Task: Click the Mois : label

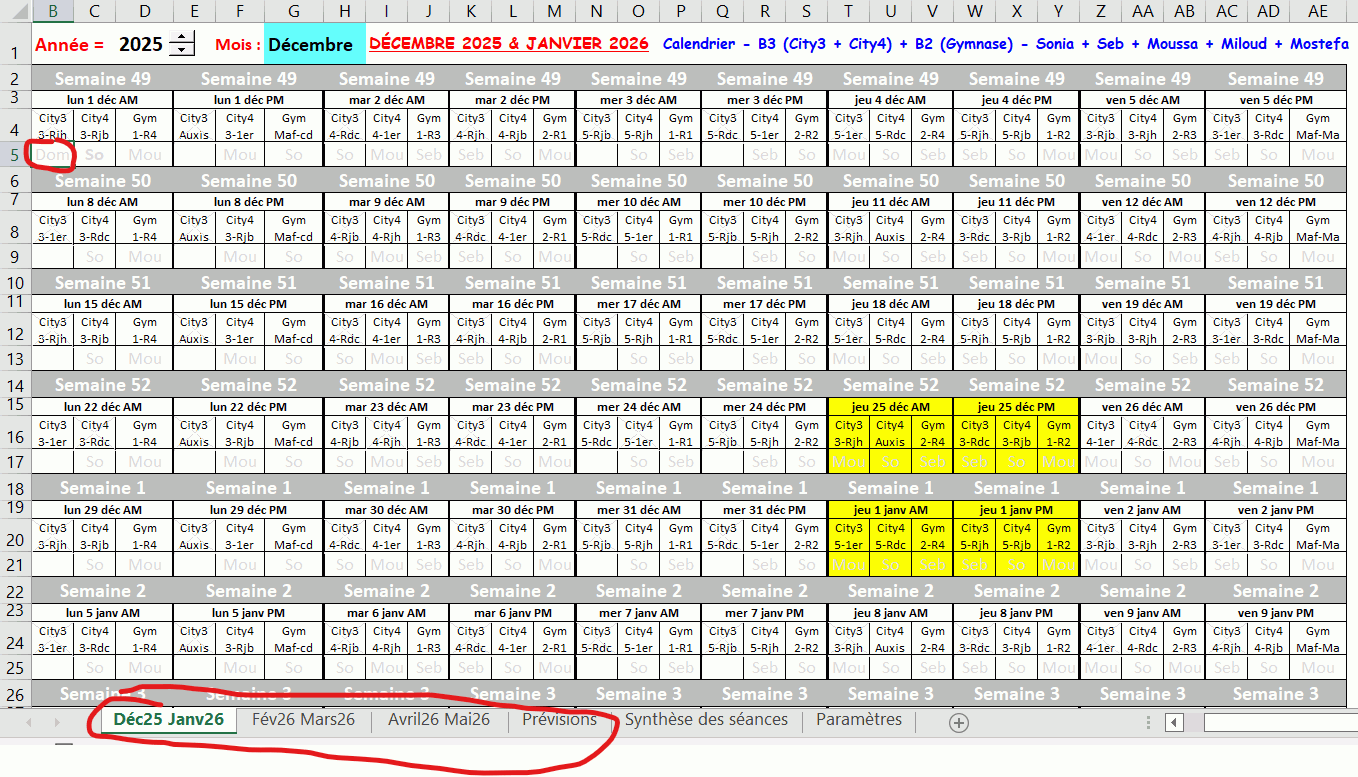Action: (237, 45)
